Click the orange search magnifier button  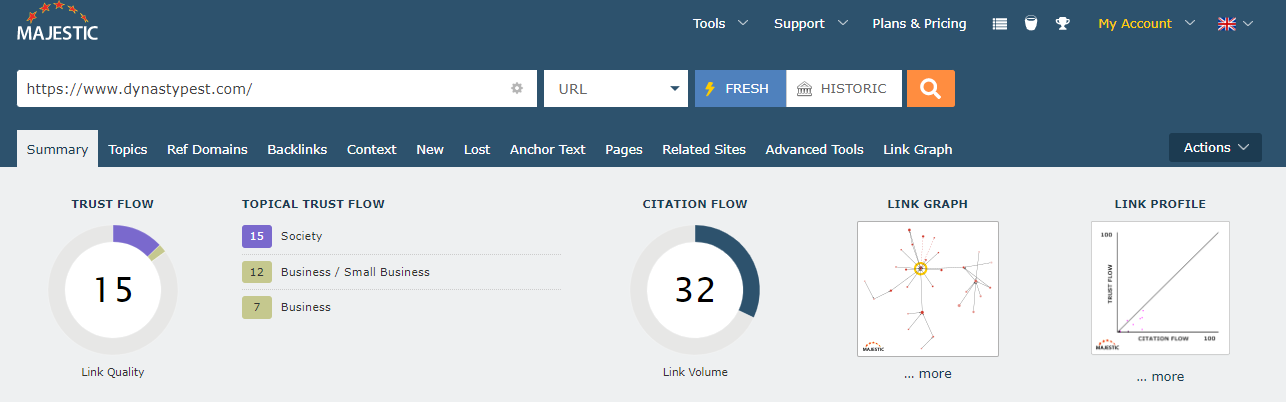[930, 88]
